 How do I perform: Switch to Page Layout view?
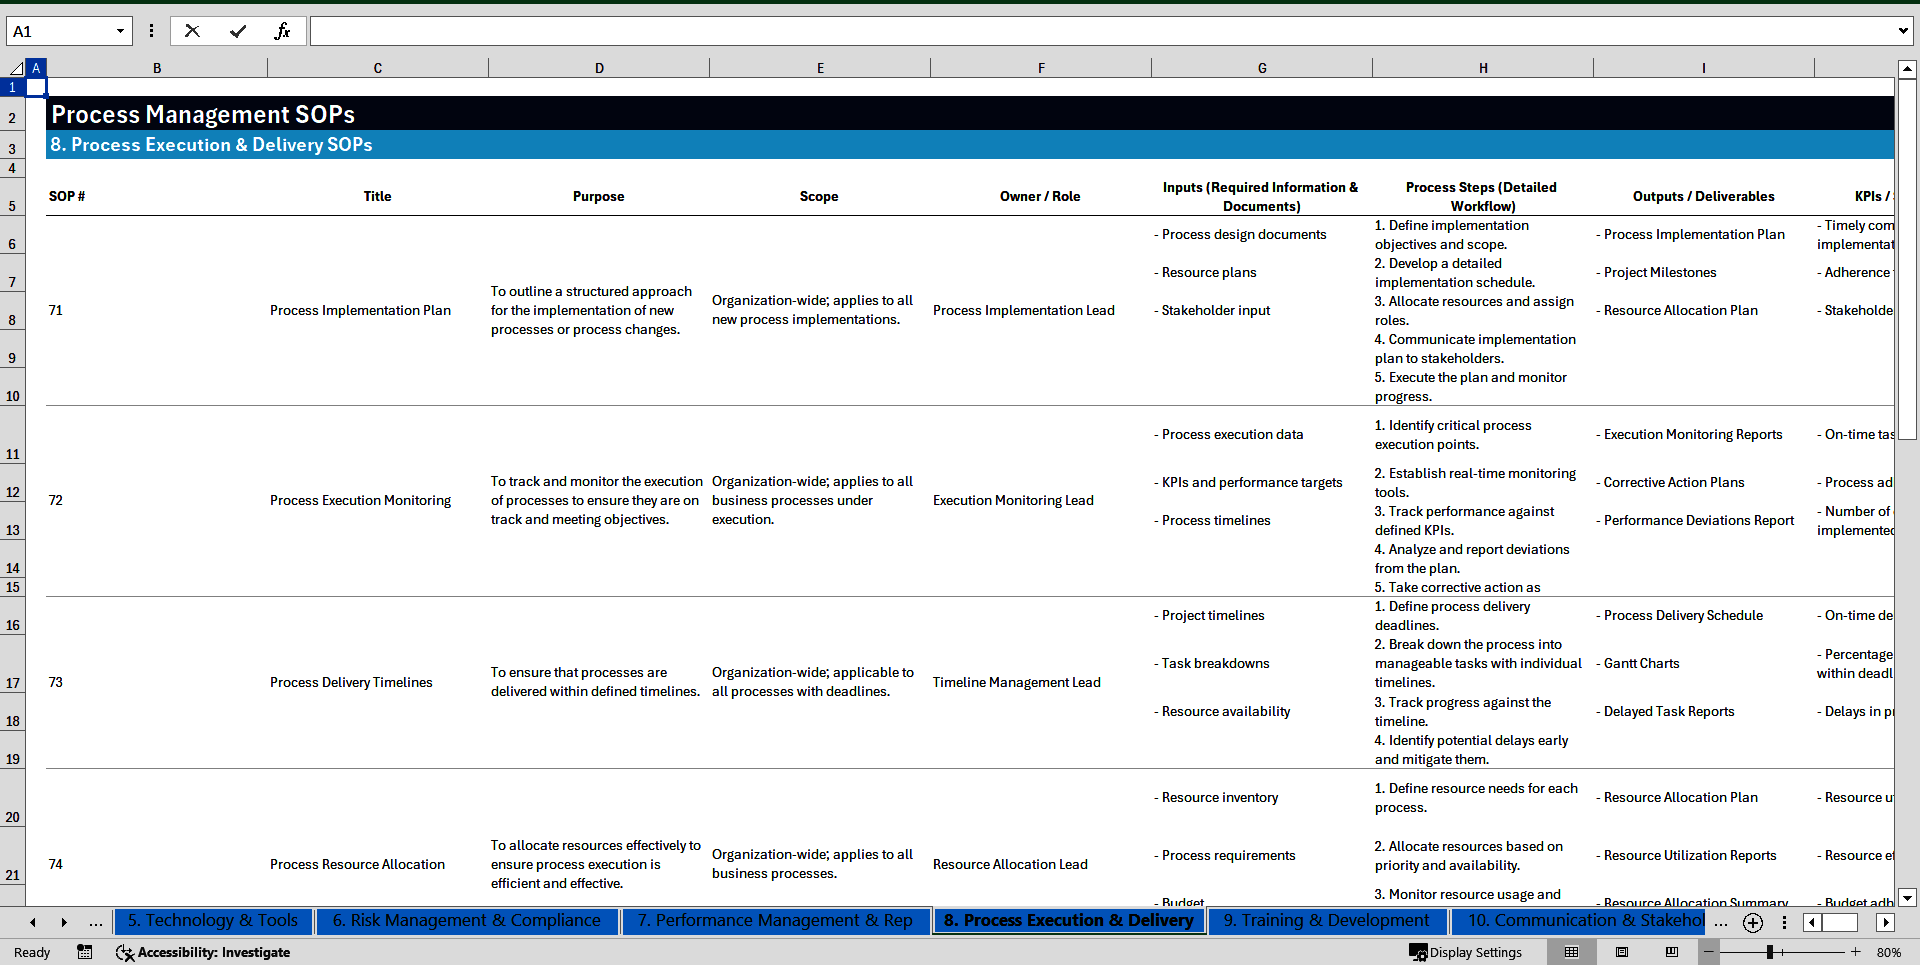tap(1622, 952)
